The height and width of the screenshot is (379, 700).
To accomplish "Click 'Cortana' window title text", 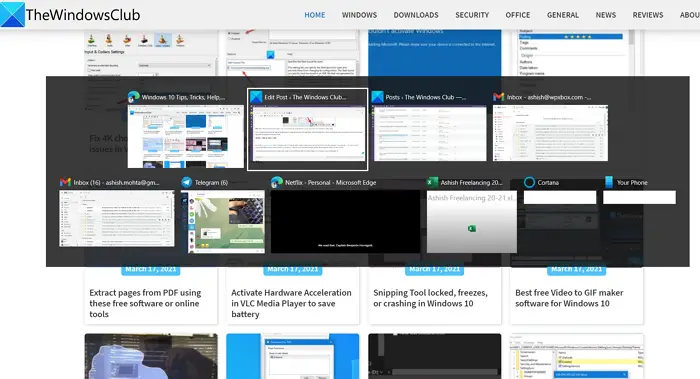I will click(548, 182).
